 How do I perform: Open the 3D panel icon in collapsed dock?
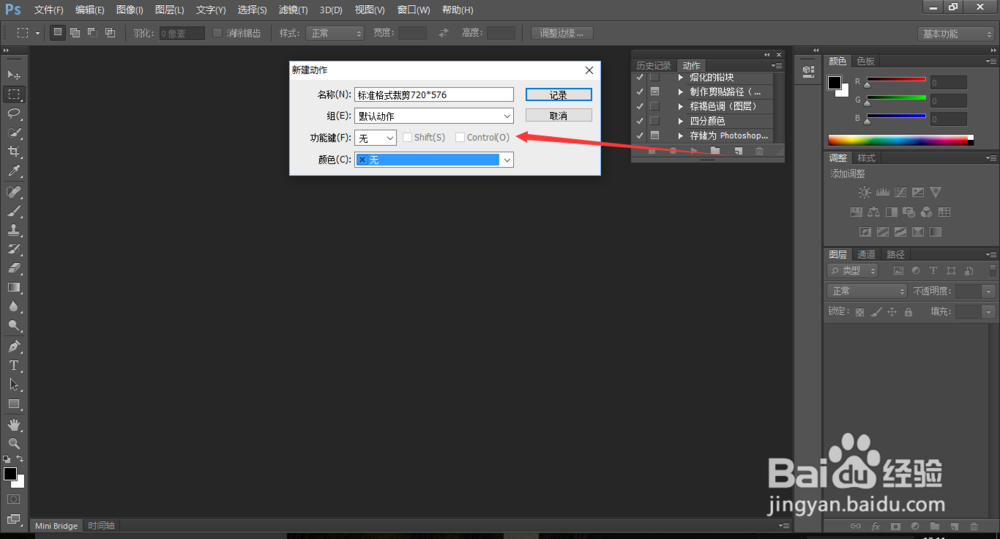click(808, 71)
